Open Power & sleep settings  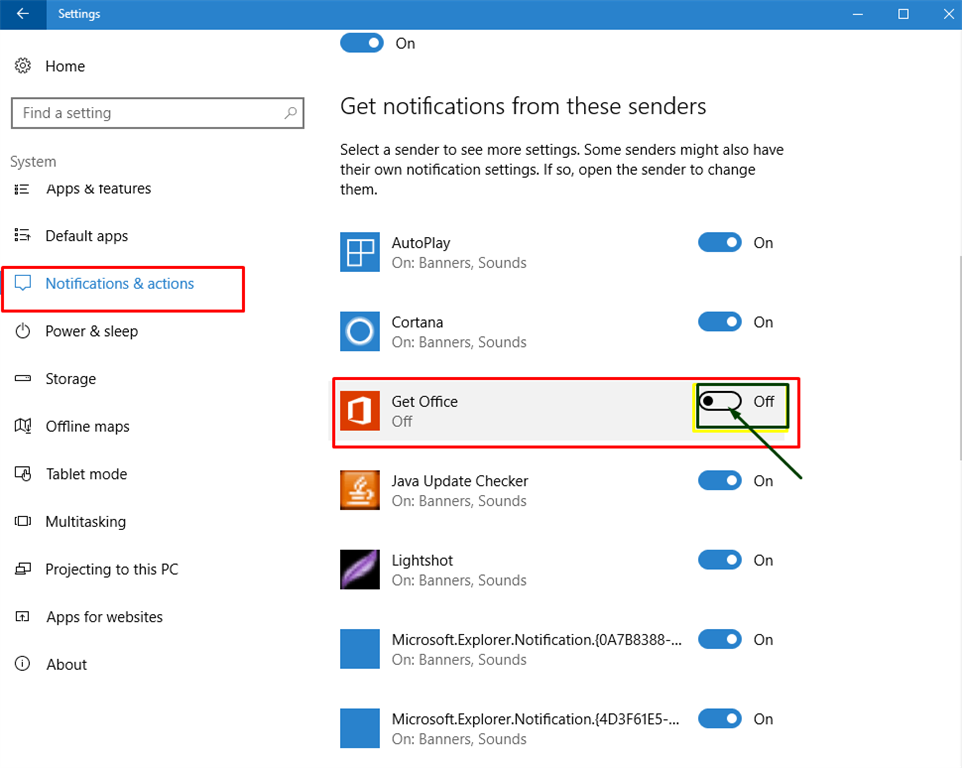click(91, 331)
